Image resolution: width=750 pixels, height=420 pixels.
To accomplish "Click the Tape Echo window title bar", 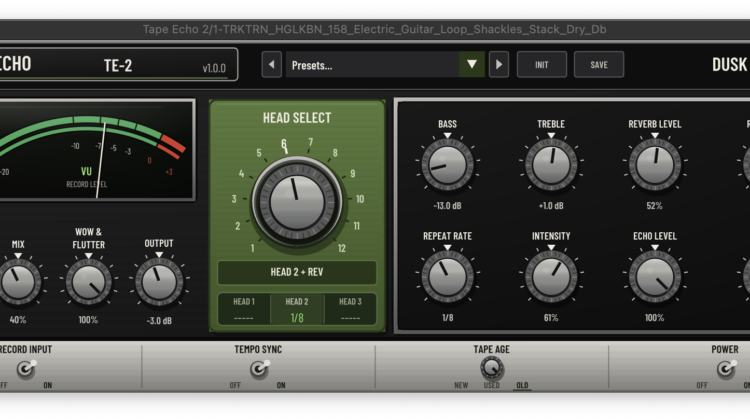I will click(x=375, y=30).
